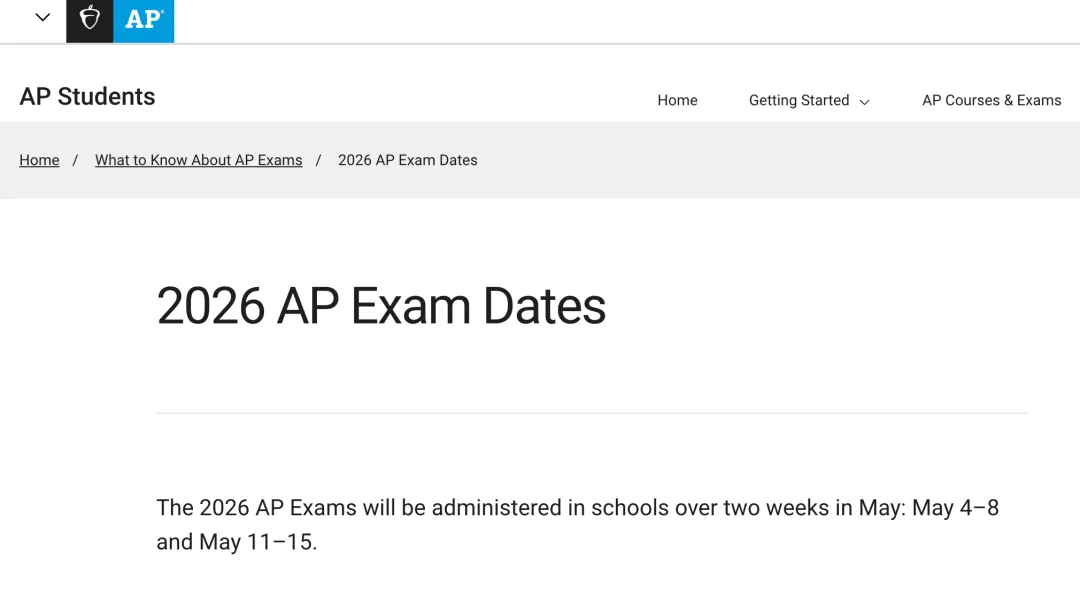Click the slash before 2026 AP Exam Dates breadcrumb

pyautogui.click(x=318, y=160)
